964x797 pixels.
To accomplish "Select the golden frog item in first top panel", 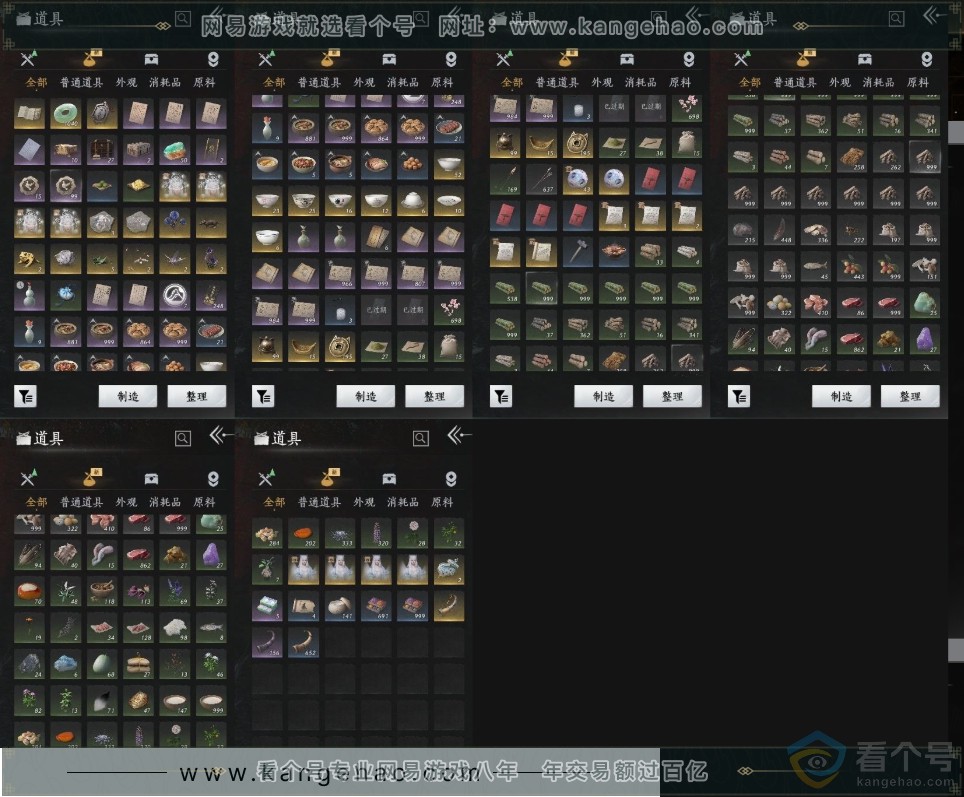I will pyautogui.click(x=29, y=260).
